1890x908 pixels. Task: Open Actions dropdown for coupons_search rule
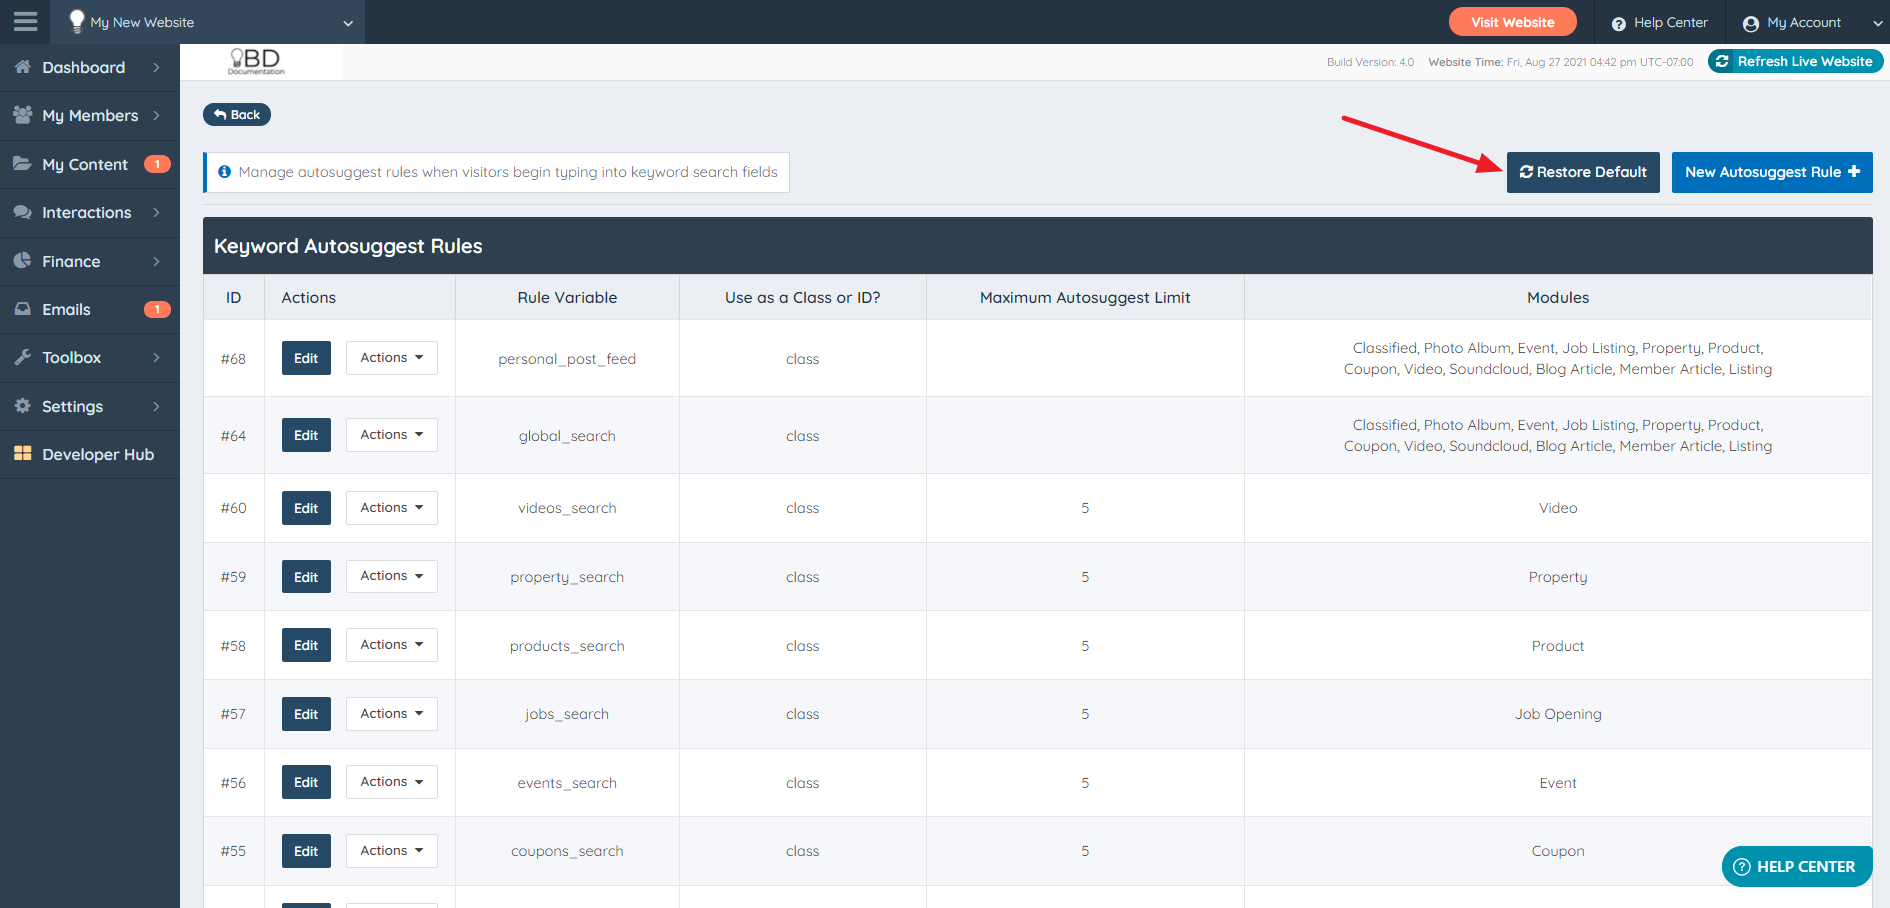[391, 850]
